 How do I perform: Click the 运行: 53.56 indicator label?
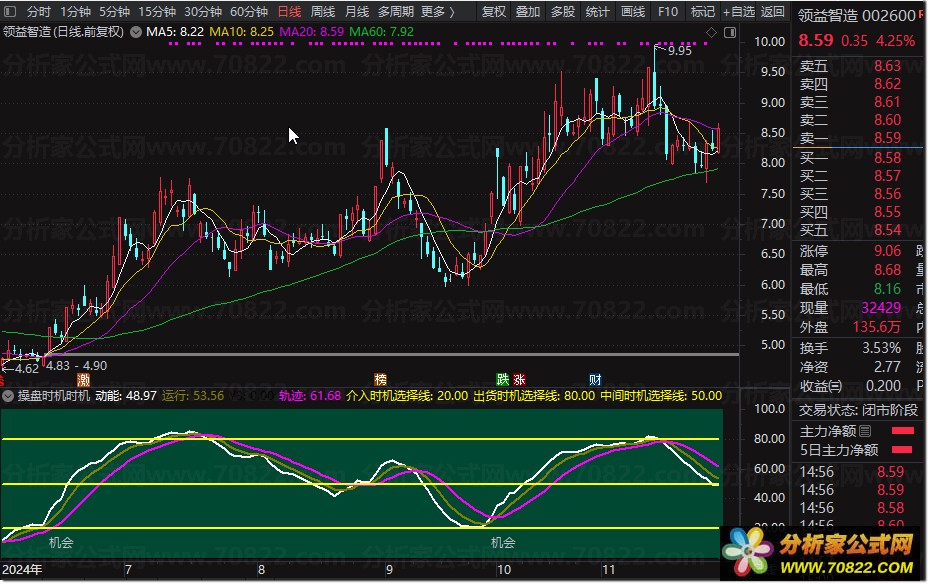coord(193,395)
